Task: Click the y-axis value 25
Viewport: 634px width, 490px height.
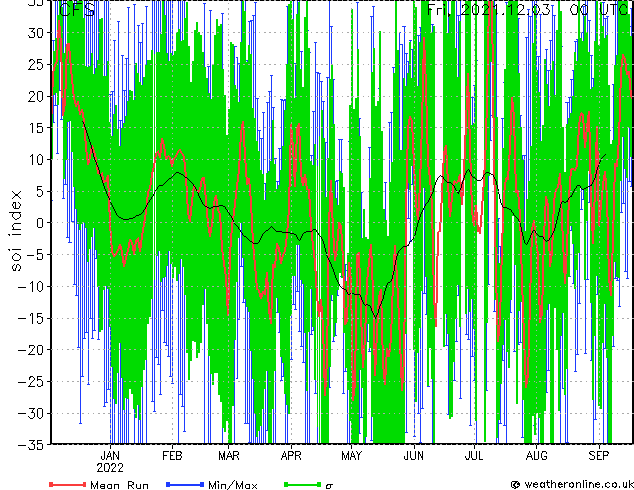Action: click(36, 64)
